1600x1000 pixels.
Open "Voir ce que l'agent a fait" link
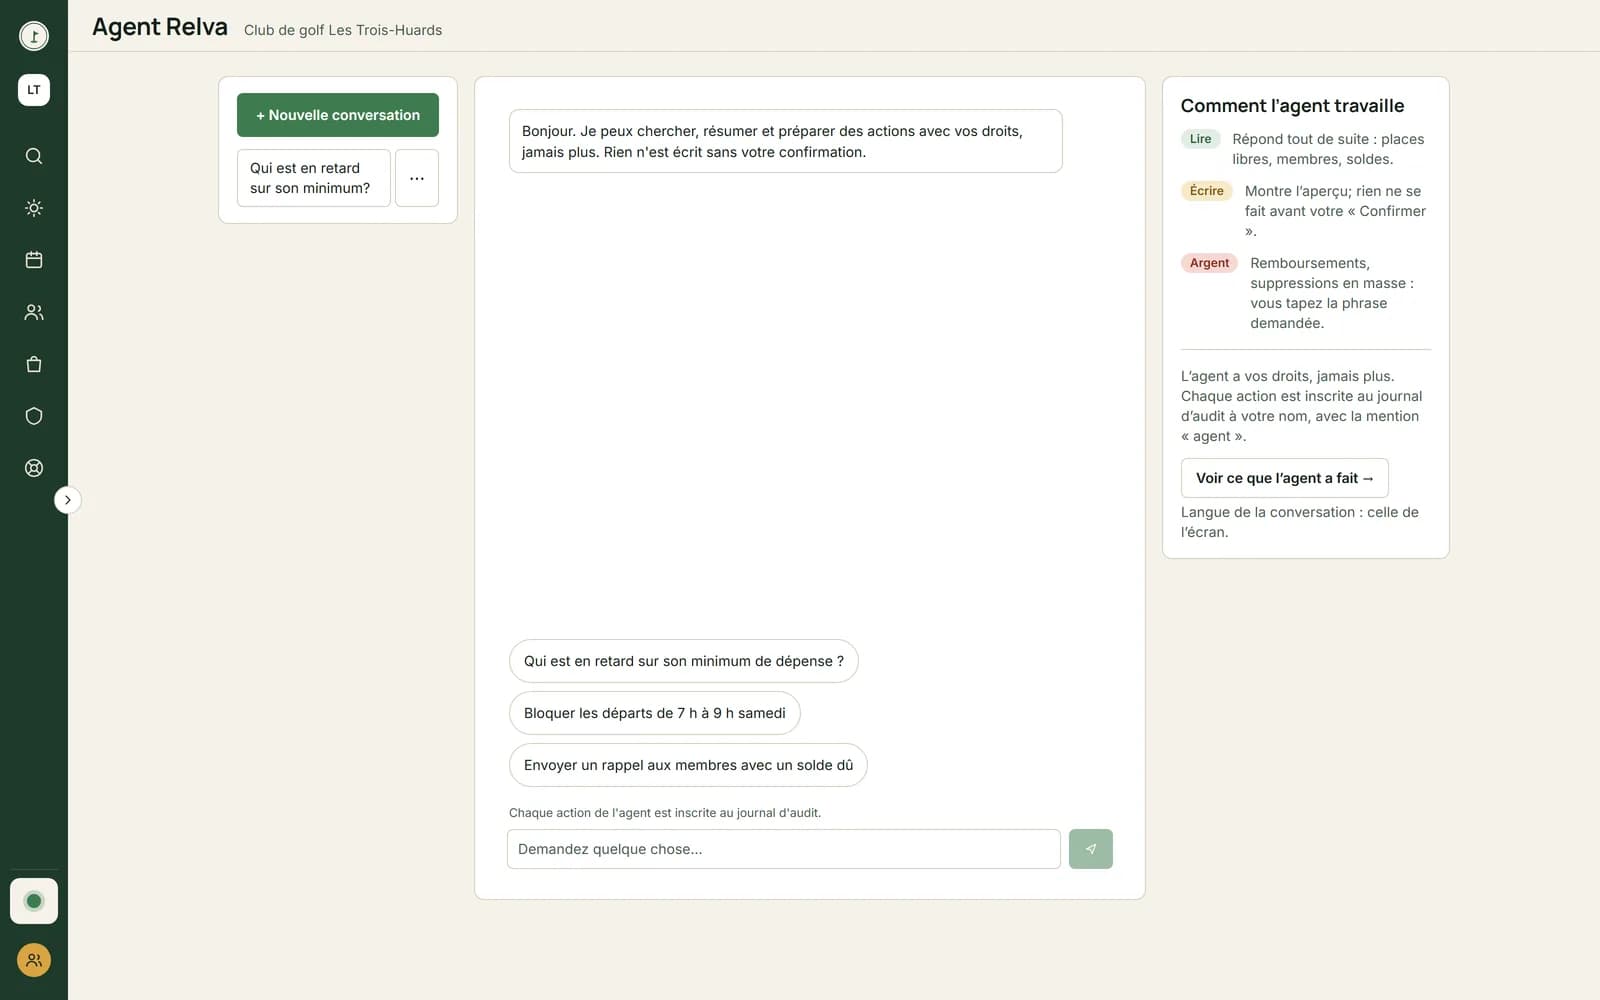point(1285,478)
